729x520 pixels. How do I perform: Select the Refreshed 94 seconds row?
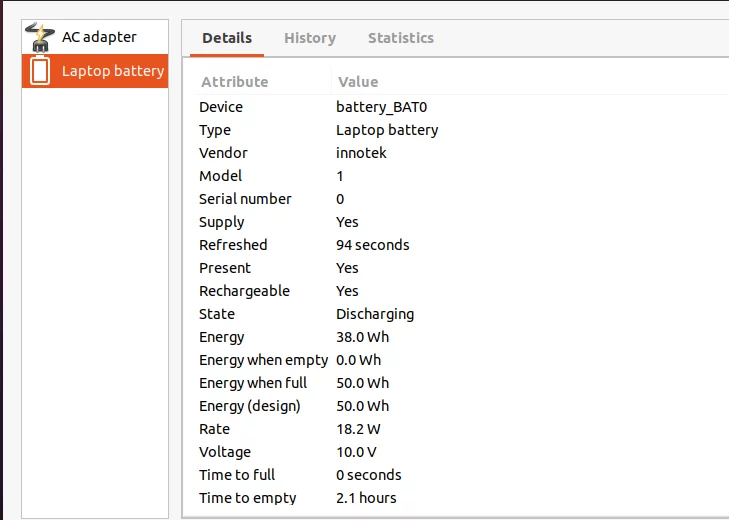[x=463, y=245]
